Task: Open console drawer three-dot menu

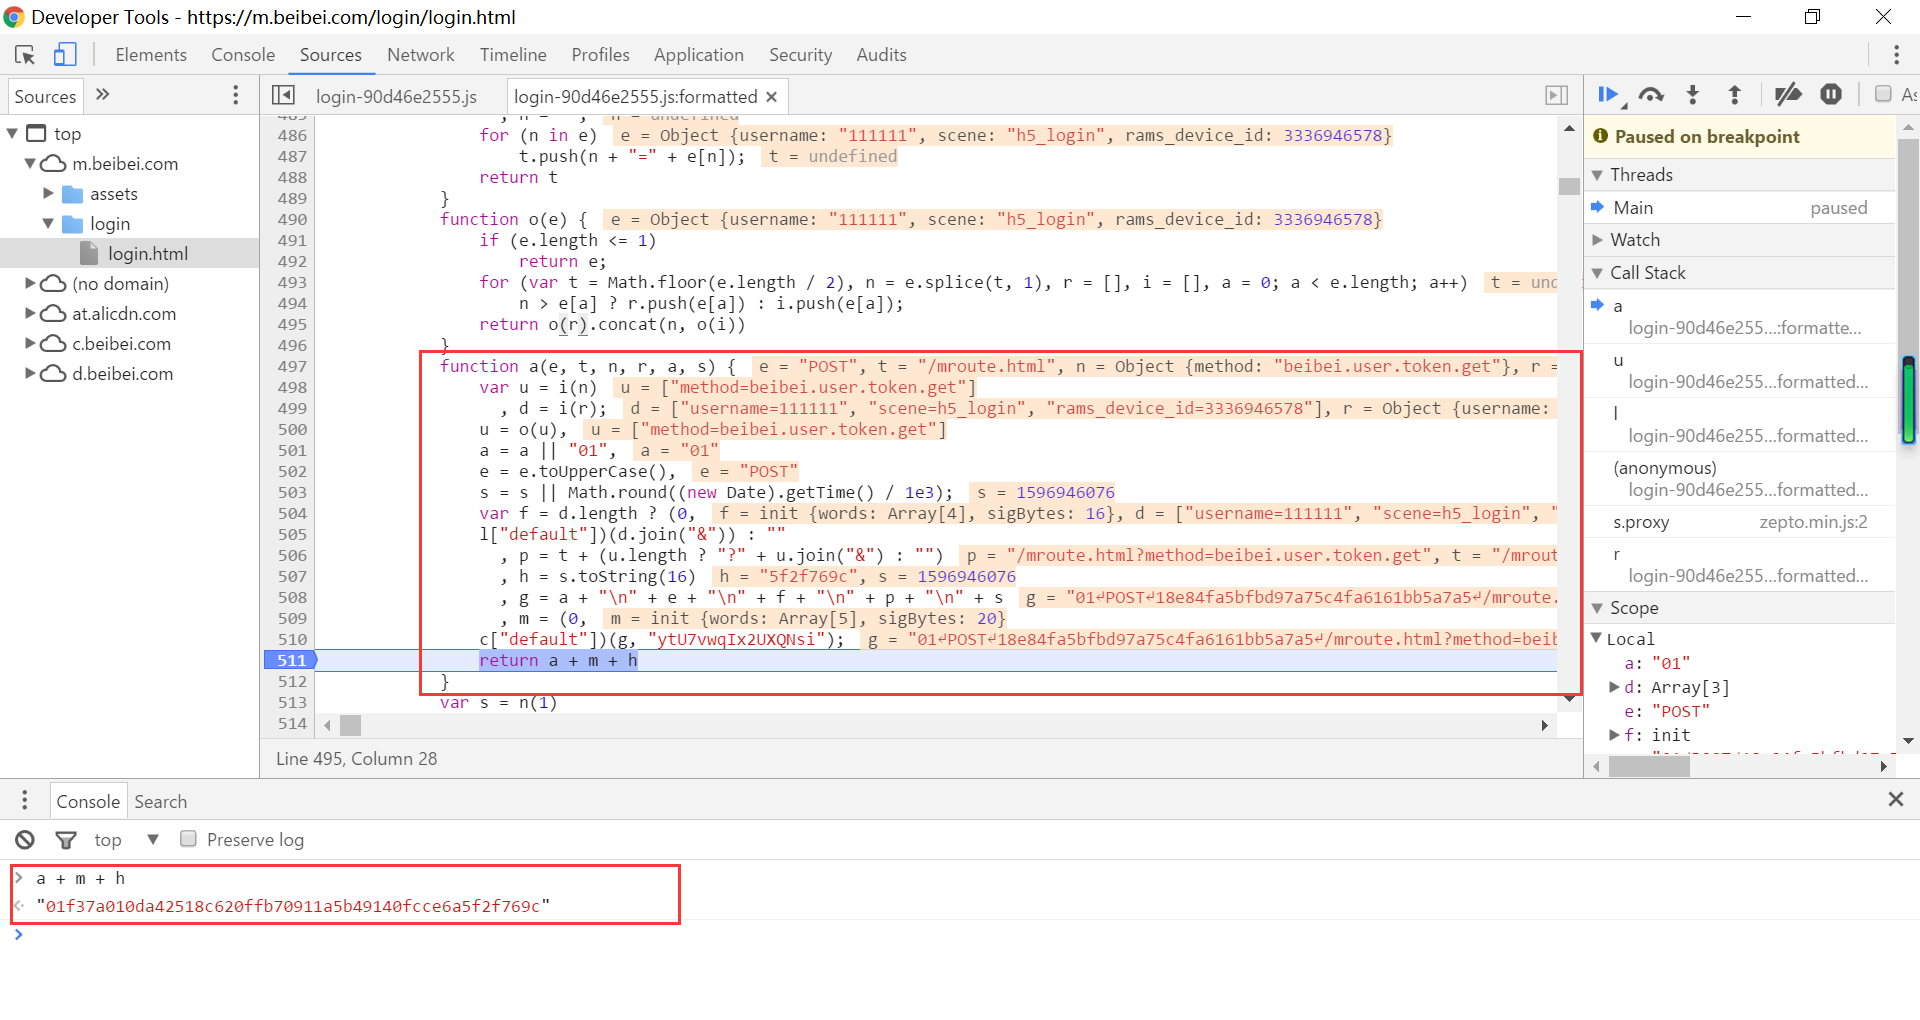Action: click(25, 800)
